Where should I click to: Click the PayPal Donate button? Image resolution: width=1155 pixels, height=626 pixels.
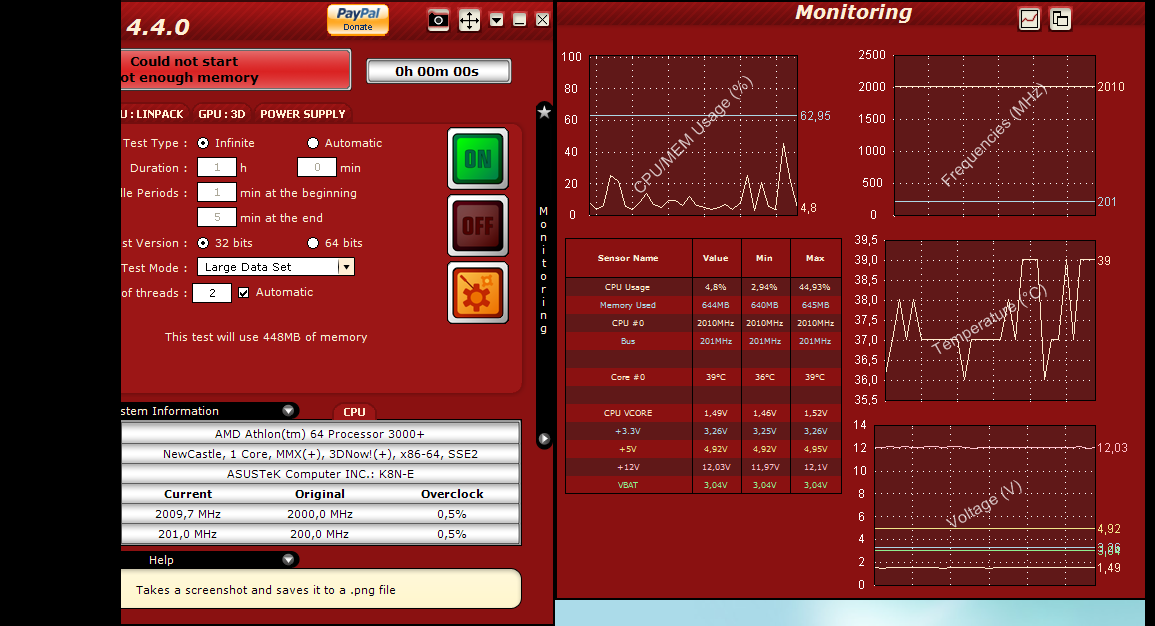pyautogui.click(x=358, y=19)
